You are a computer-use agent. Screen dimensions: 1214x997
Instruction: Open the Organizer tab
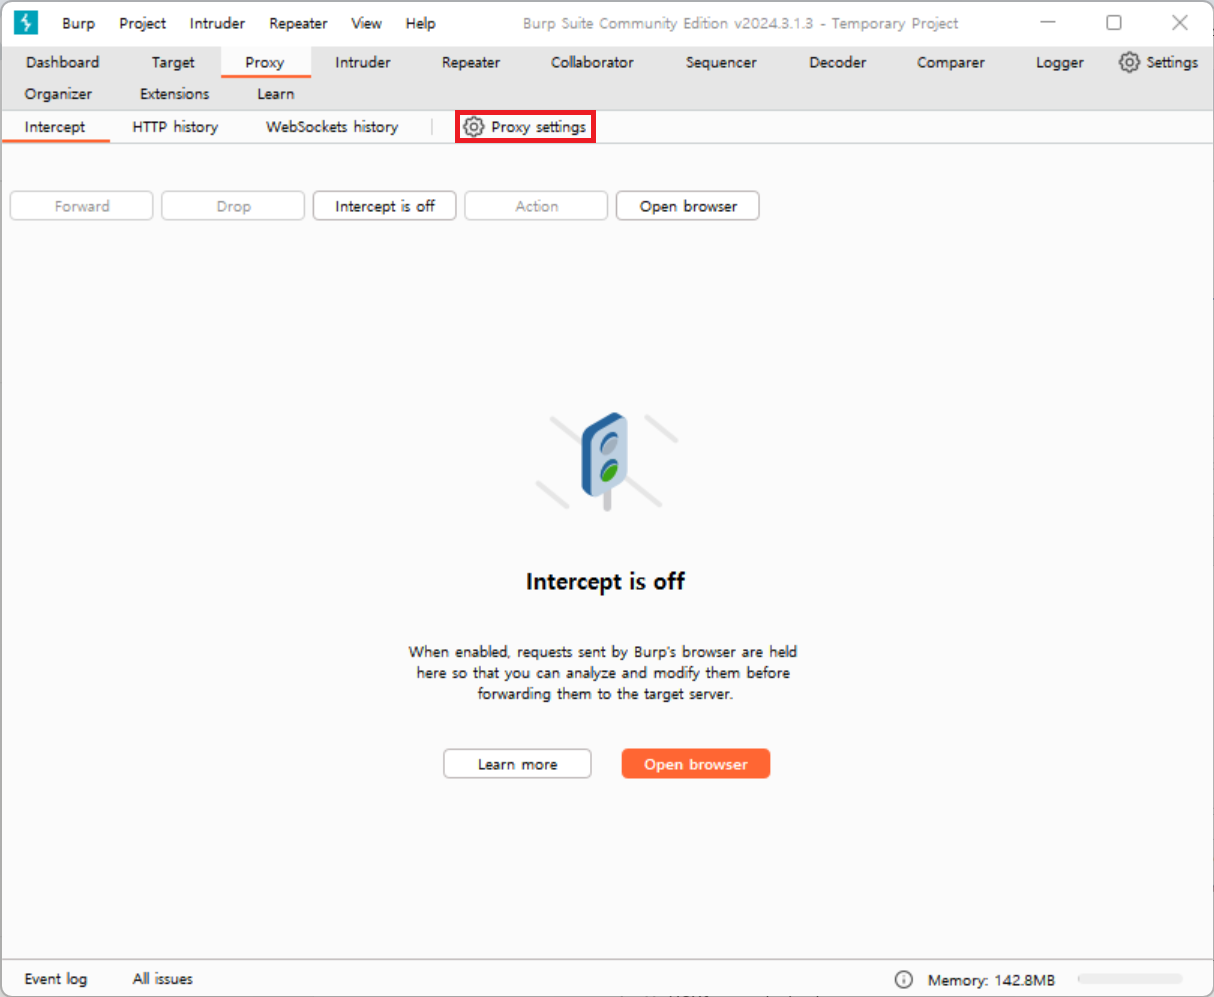click(x=58, y=94)
